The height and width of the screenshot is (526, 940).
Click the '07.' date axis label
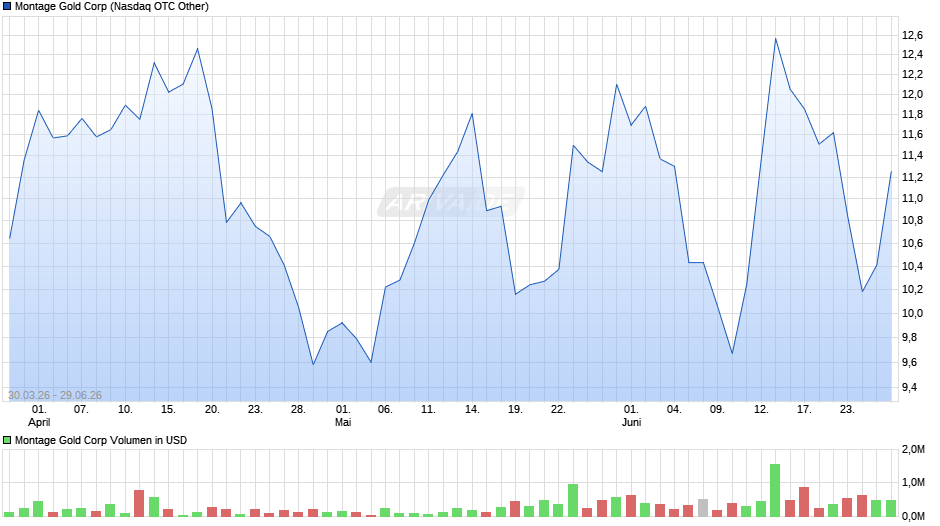[81, 409]
